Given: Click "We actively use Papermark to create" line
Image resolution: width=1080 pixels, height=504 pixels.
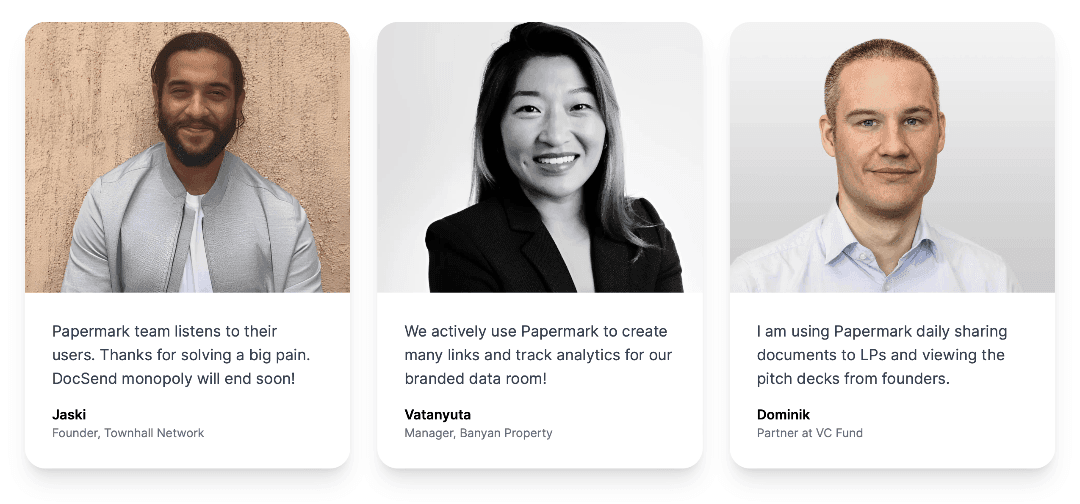Looking at the screenshot, I should (535, 331).
